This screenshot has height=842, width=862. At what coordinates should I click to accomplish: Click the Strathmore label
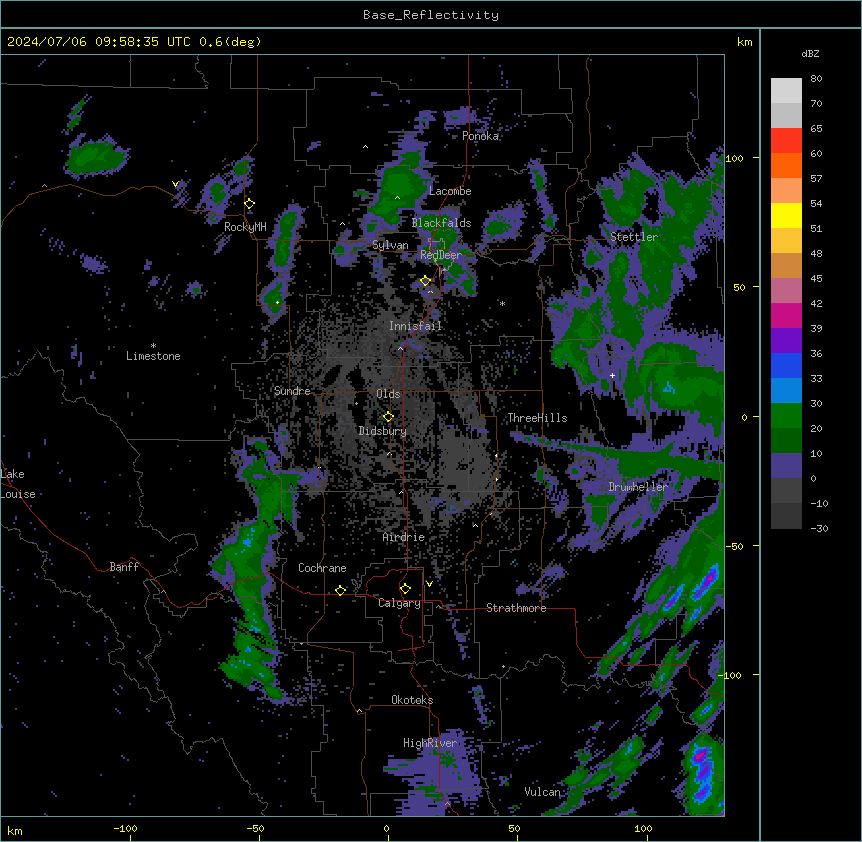click(x=516, y=608)
